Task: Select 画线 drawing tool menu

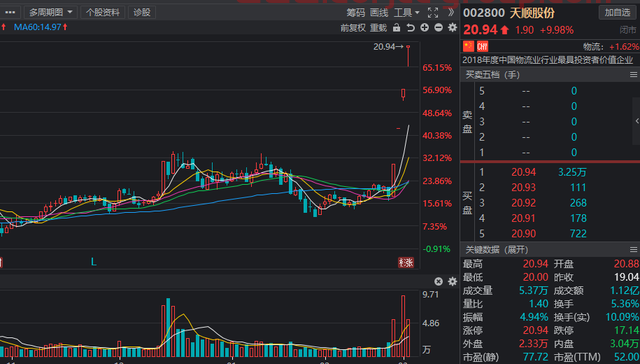Action: 379,13
